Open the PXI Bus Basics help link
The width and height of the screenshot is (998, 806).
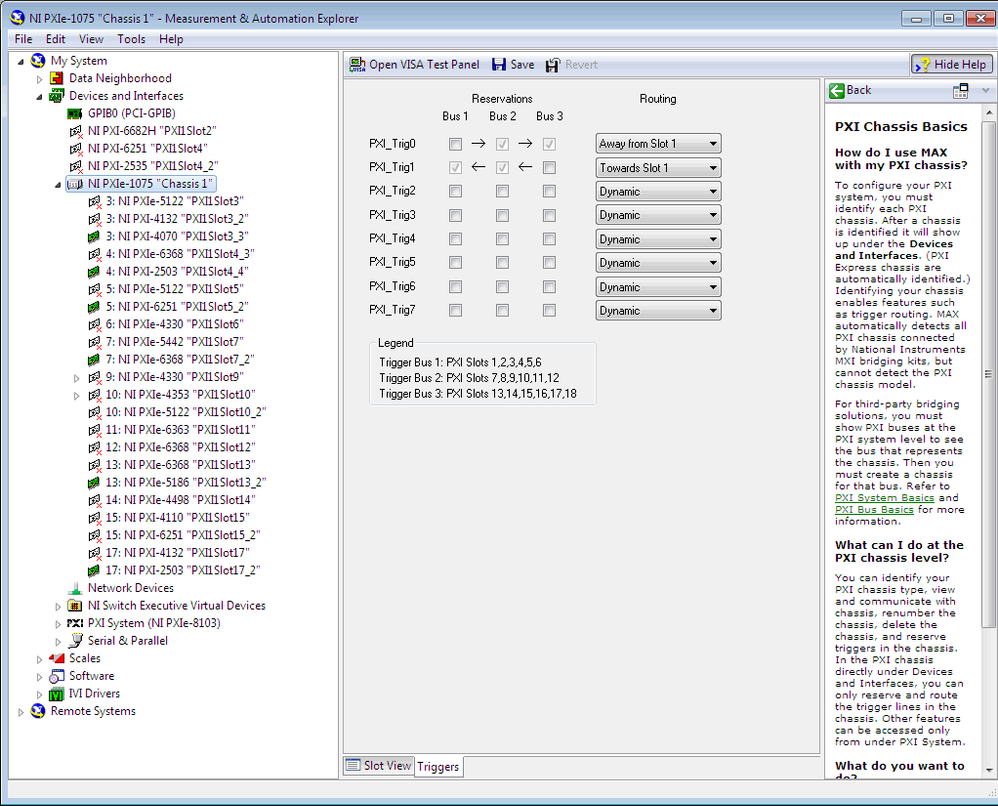tap(874, 509)
